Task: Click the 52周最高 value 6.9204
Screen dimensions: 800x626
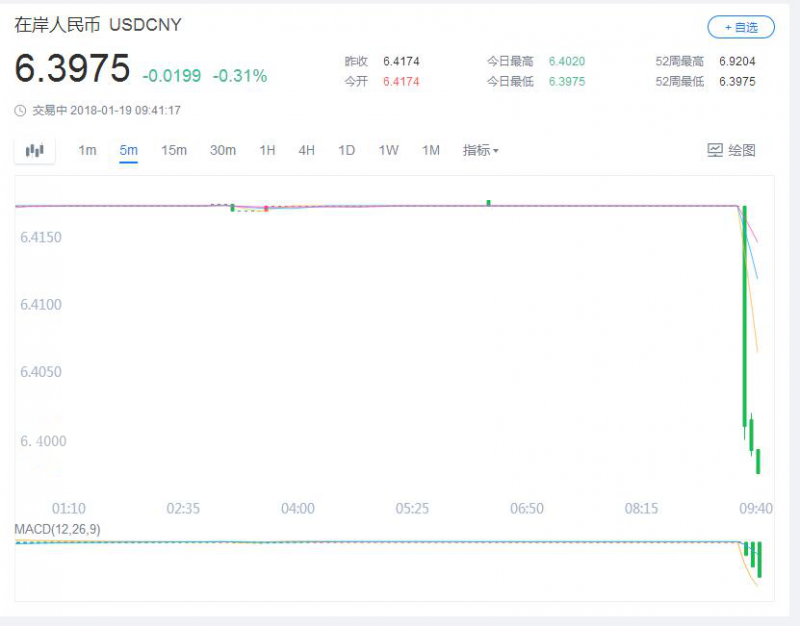Action: 736,61
